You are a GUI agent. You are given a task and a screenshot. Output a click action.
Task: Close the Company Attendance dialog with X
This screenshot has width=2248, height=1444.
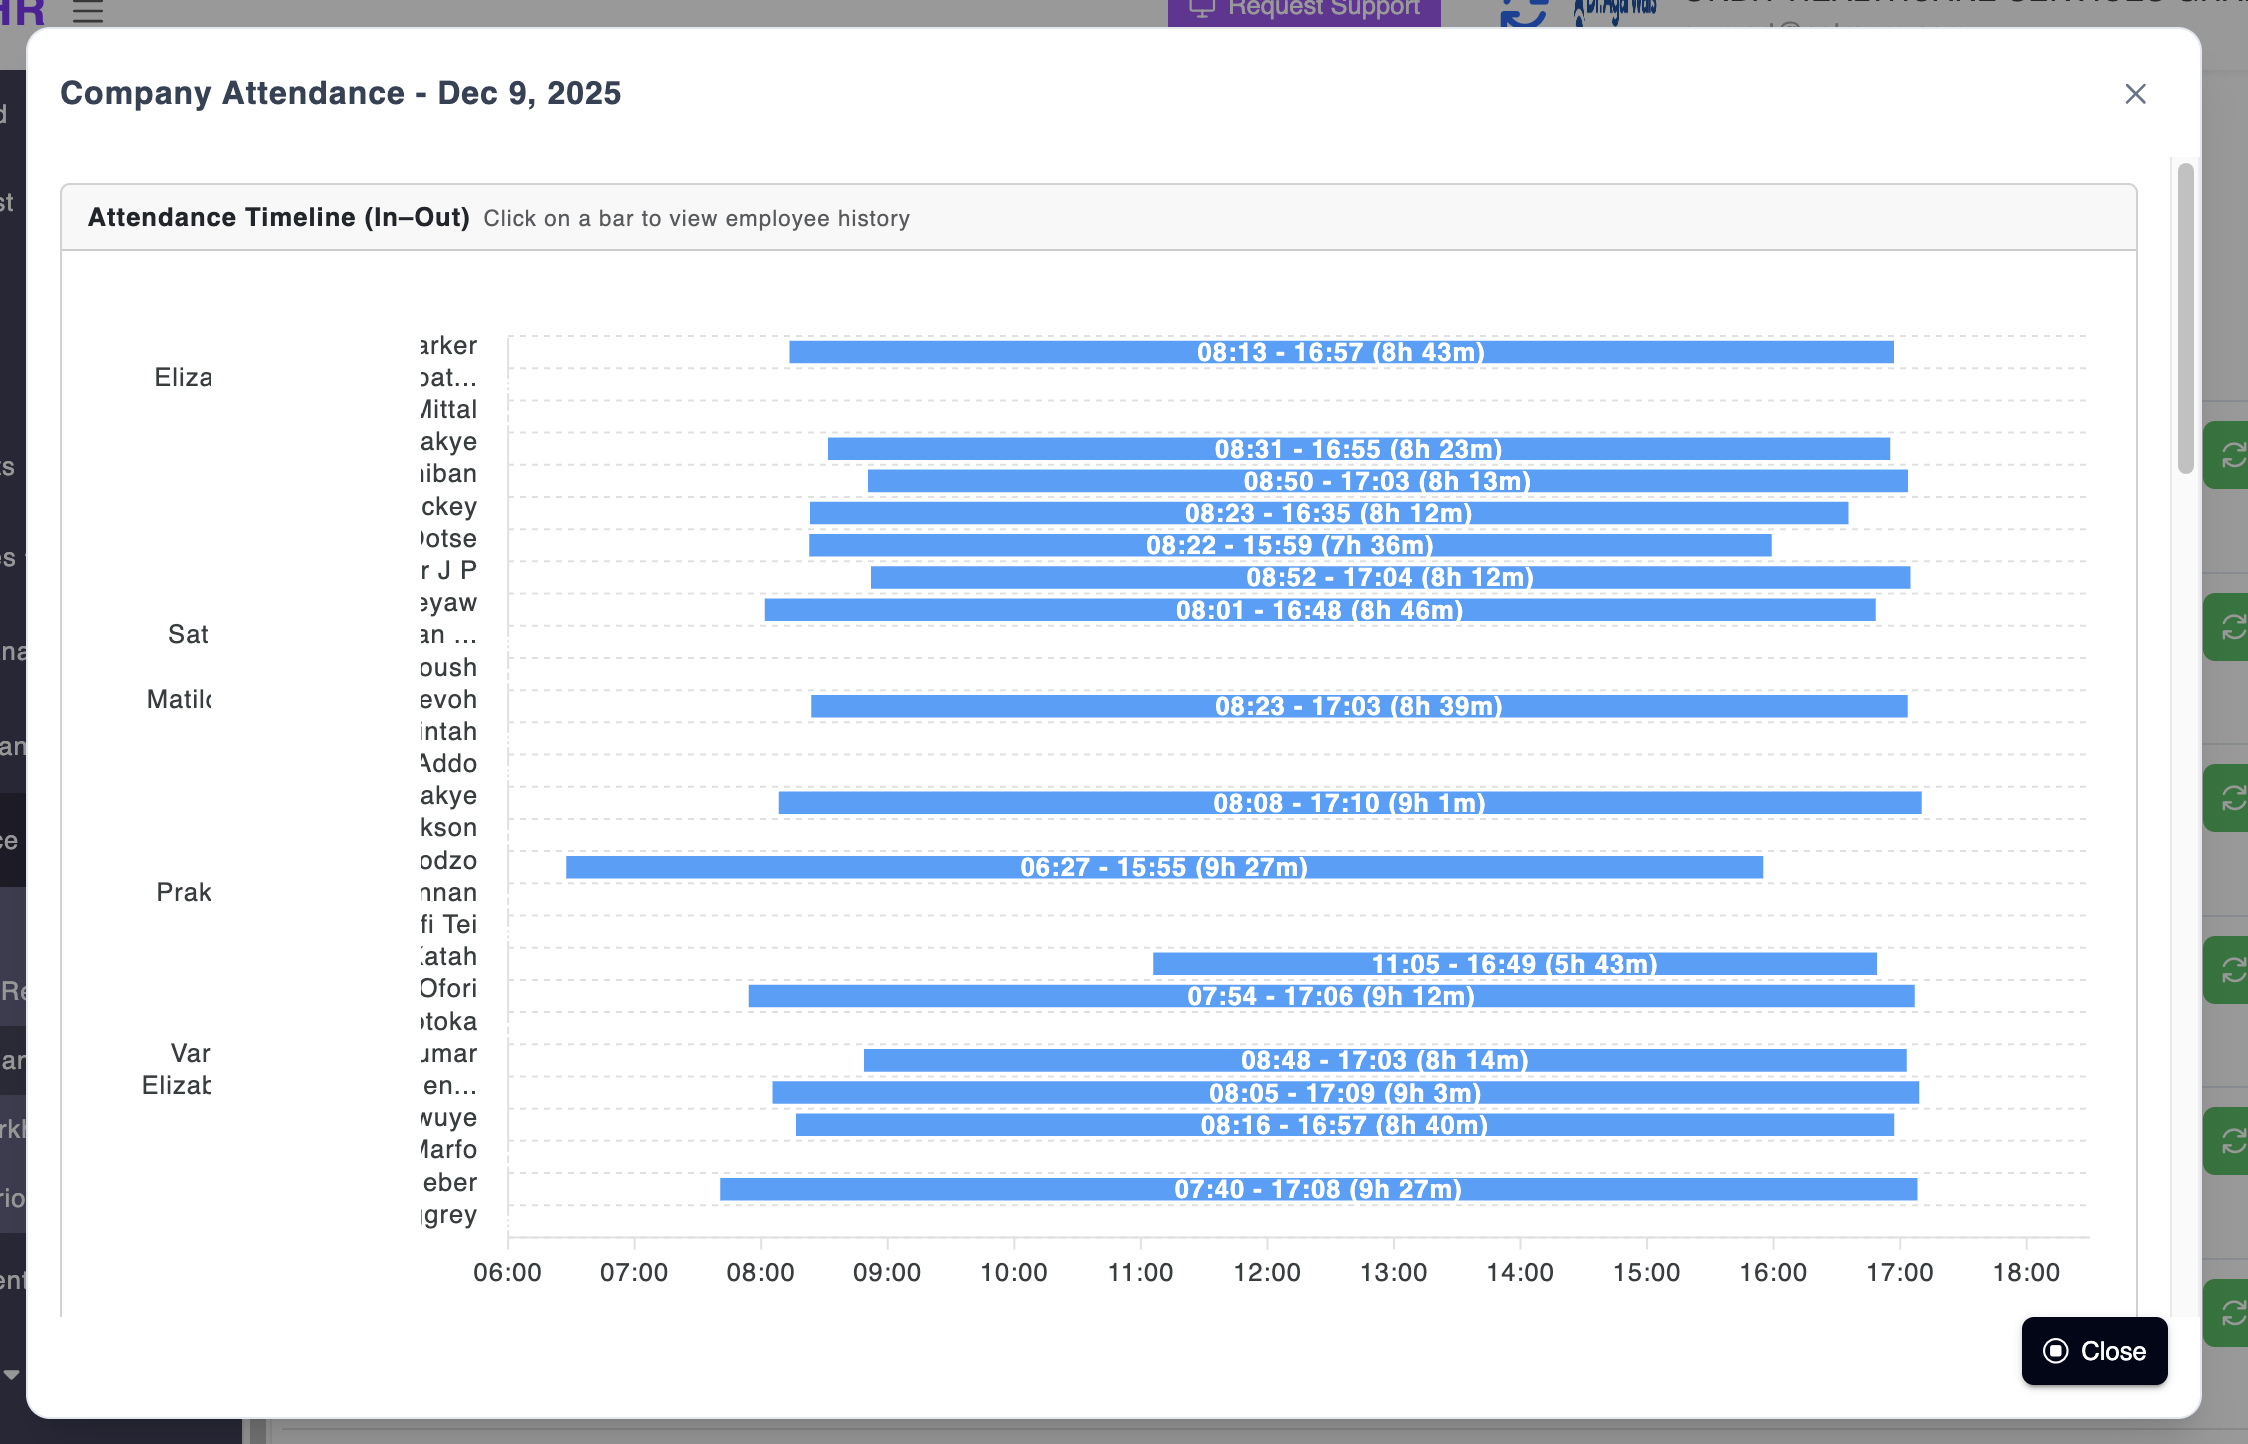2135,94
